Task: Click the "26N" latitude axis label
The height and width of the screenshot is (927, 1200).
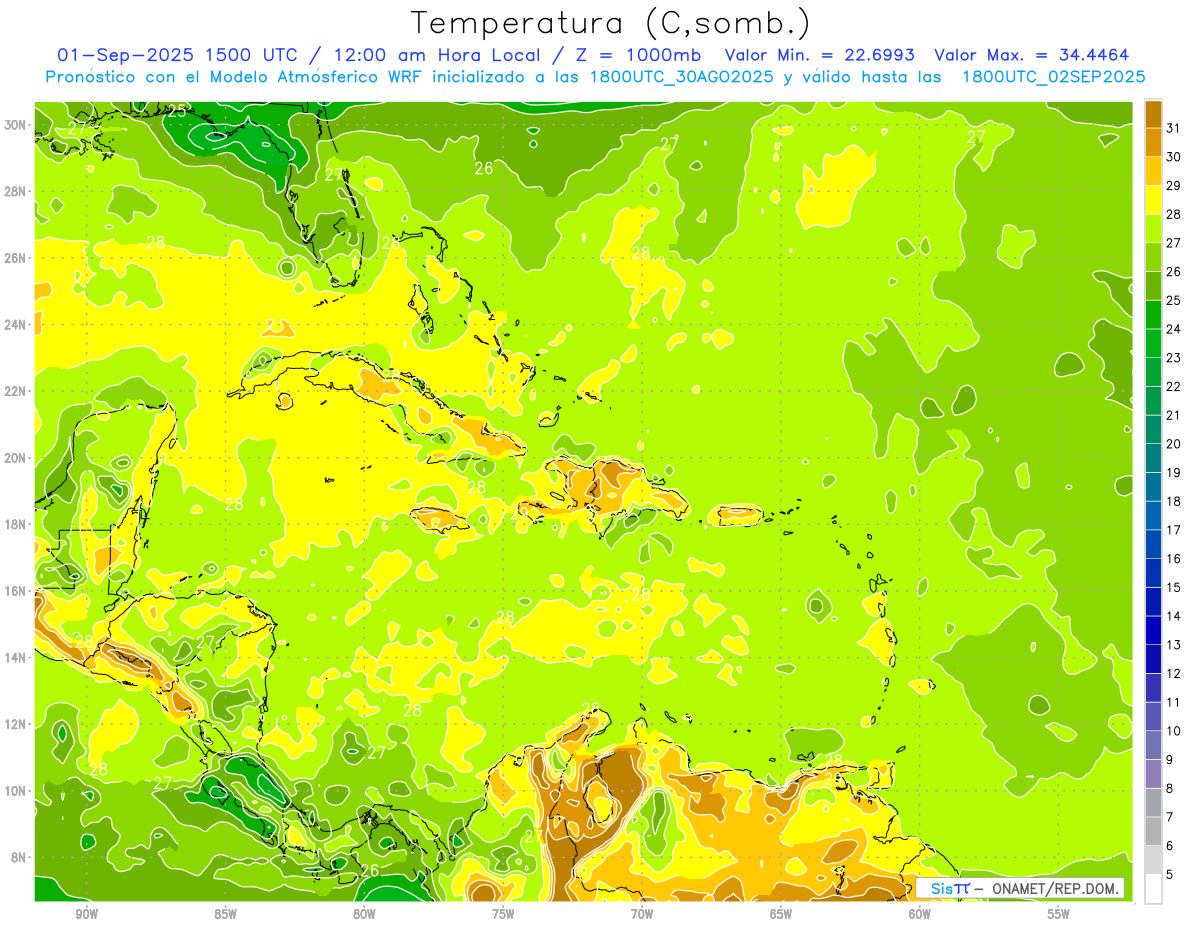Action: tap(15, 258)
